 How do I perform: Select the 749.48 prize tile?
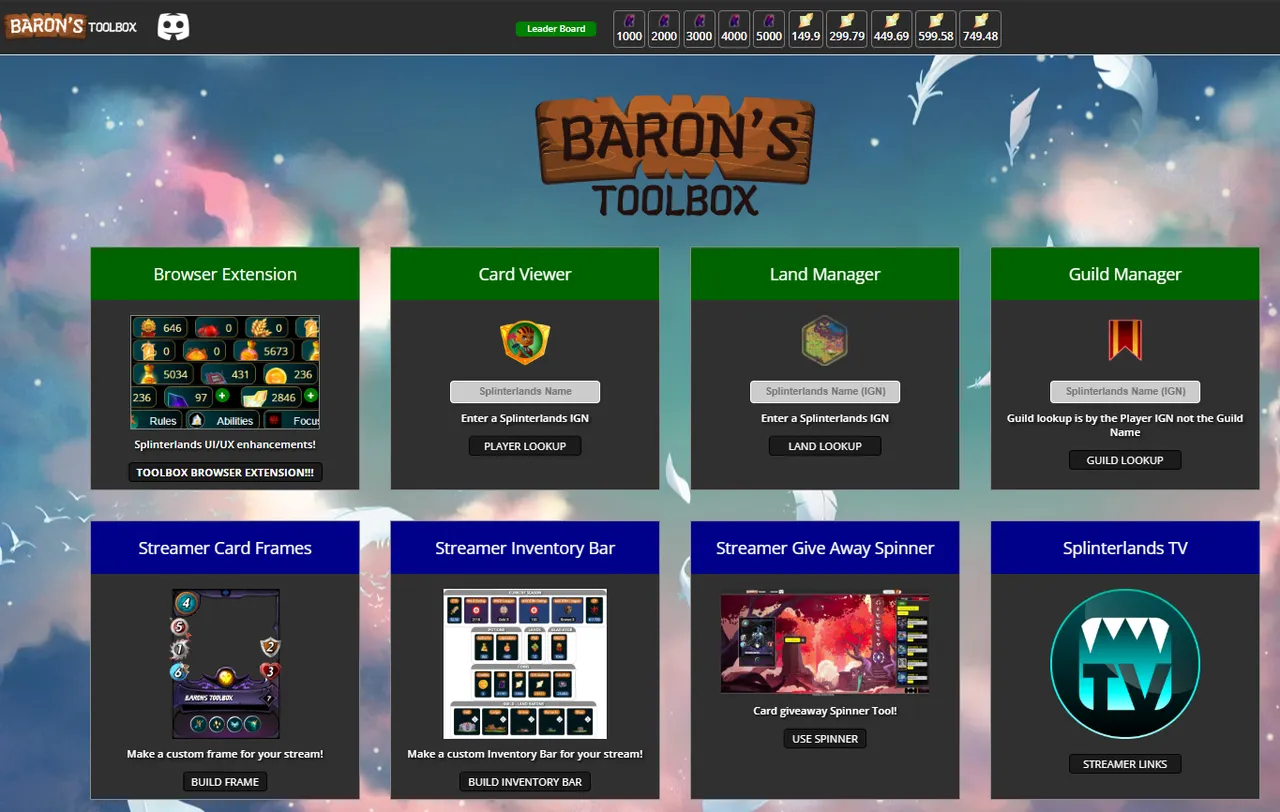(x=980, y=29)
